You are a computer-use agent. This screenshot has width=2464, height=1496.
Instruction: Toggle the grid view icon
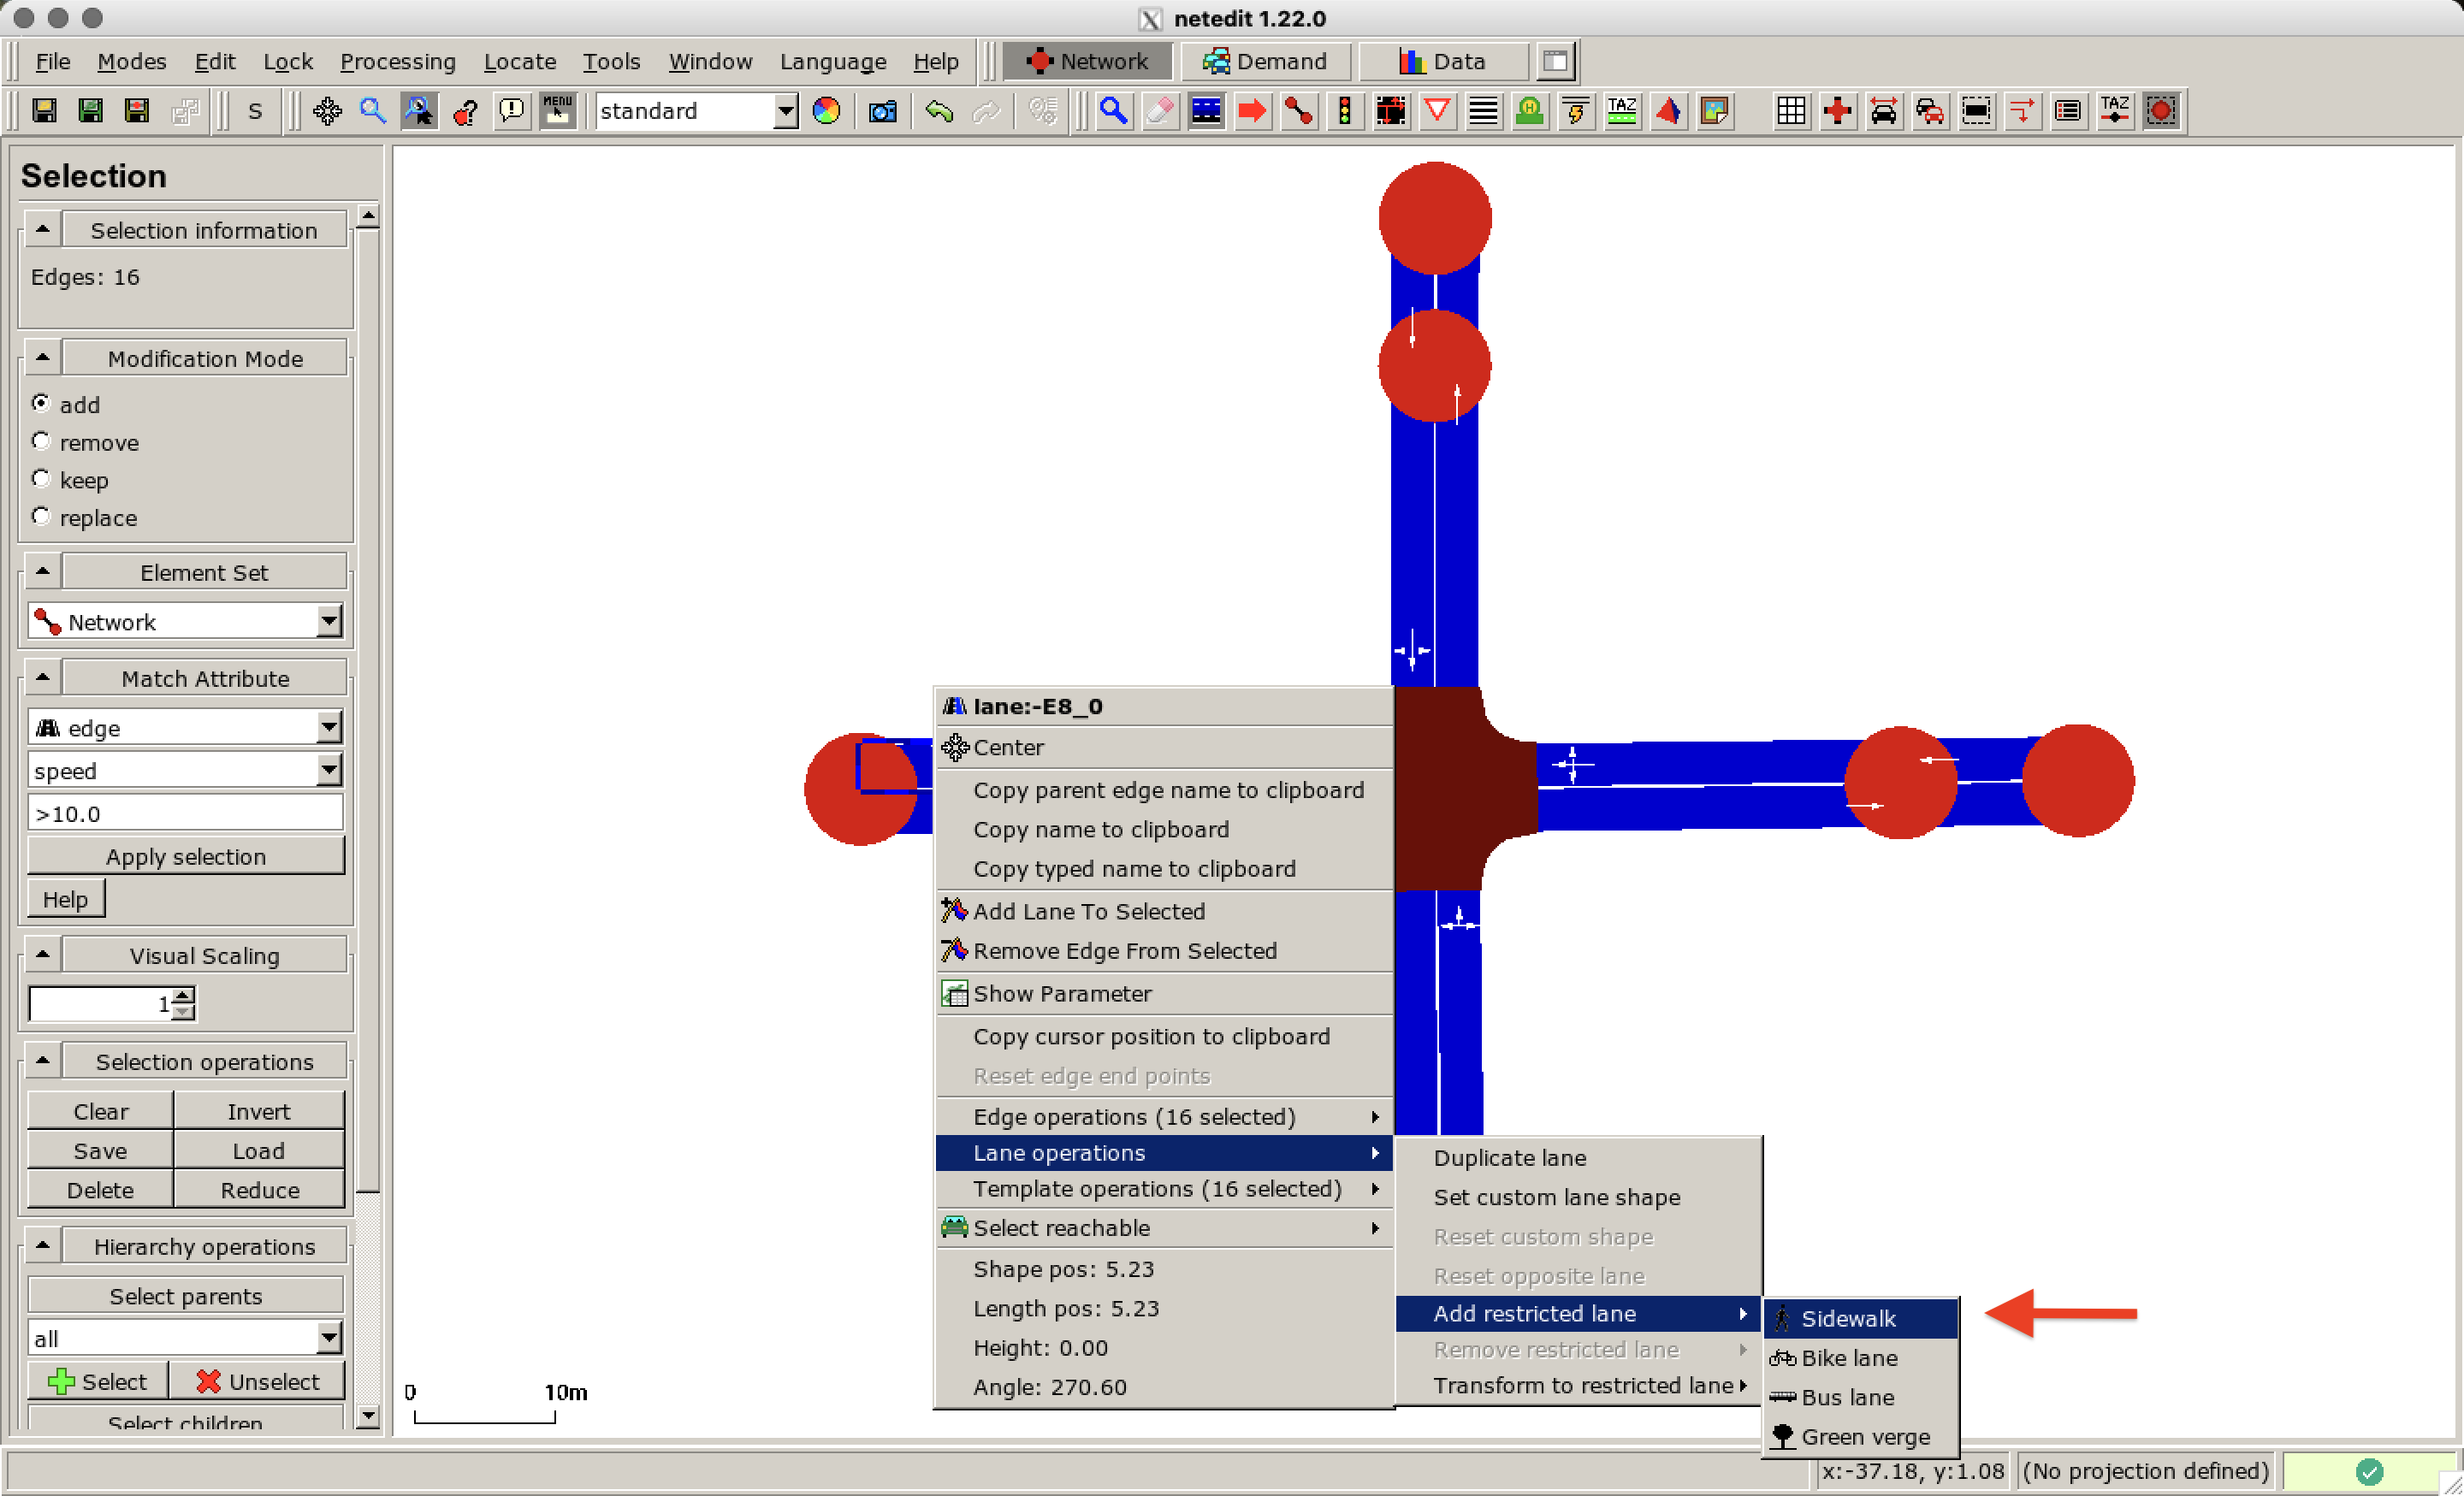click(1790, 111)
